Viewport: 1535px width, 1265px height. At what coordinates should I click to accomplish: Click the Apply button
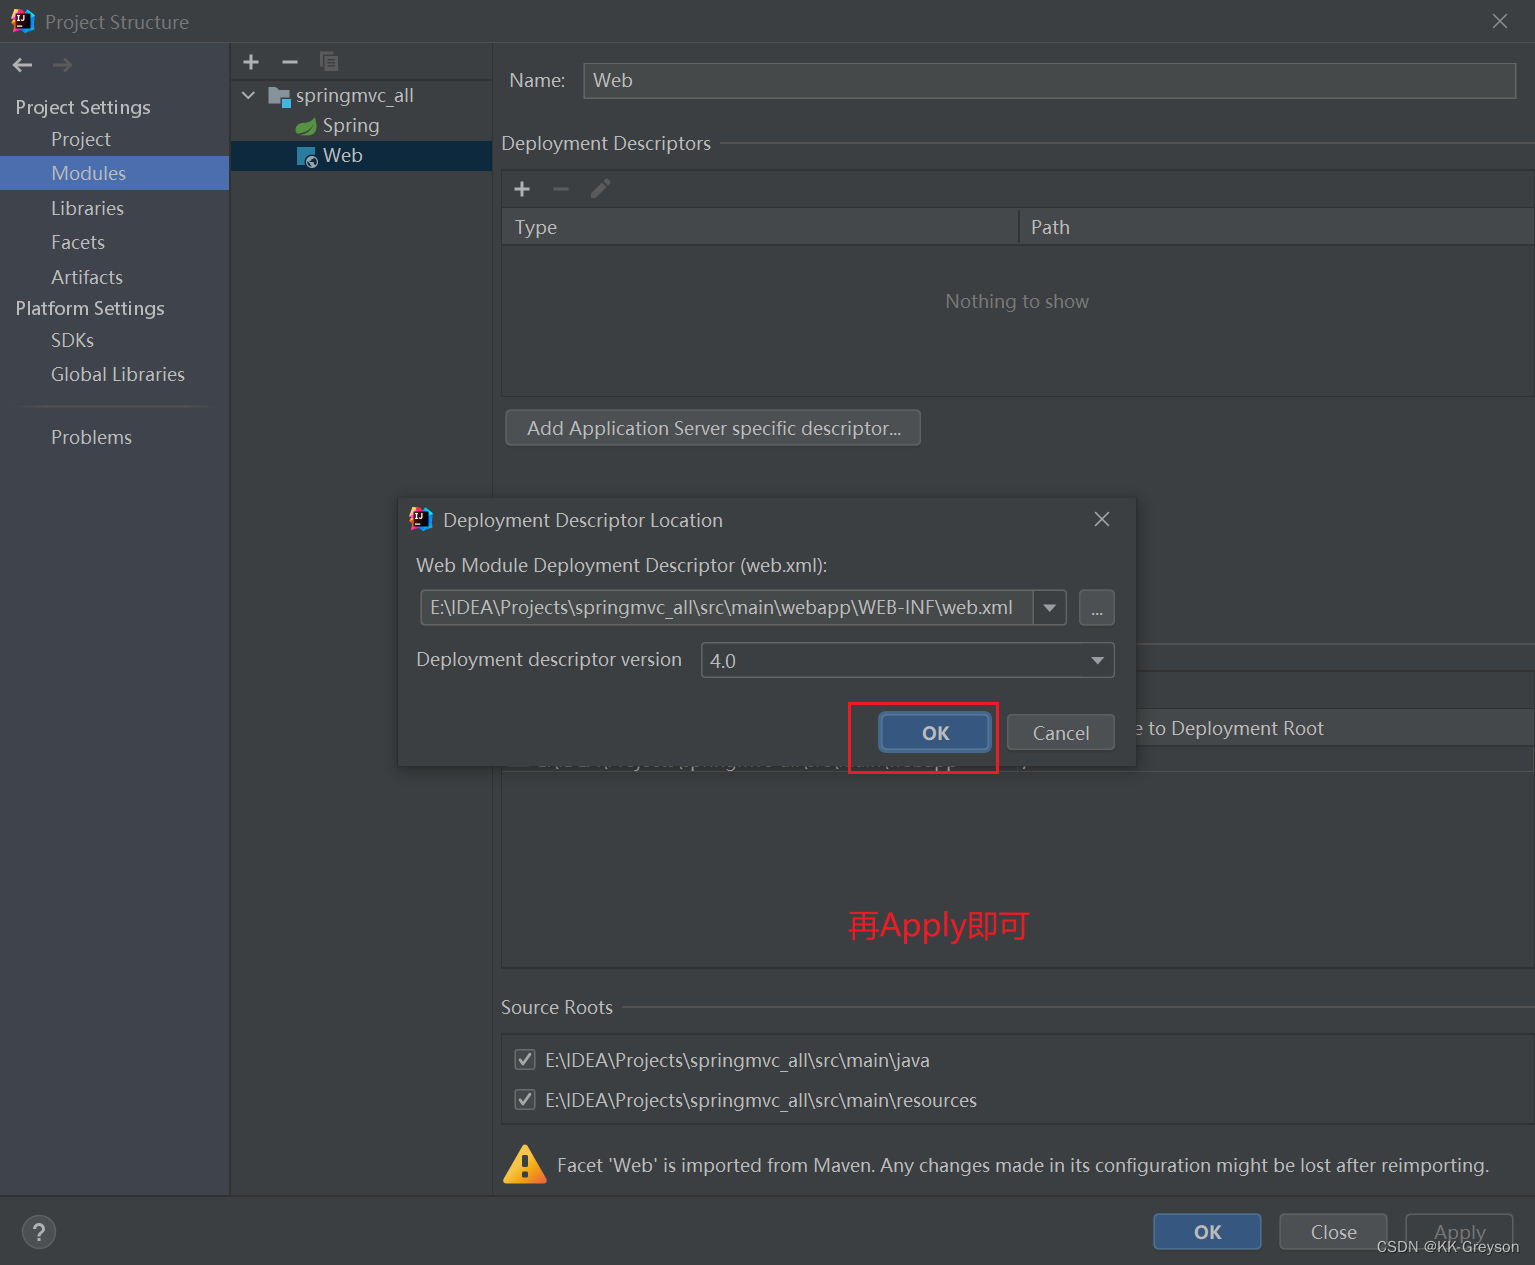[1459, 1232]
